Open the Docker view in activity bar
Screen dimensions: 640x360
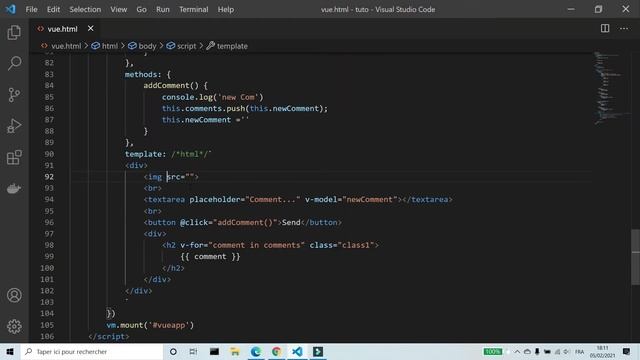14,189
